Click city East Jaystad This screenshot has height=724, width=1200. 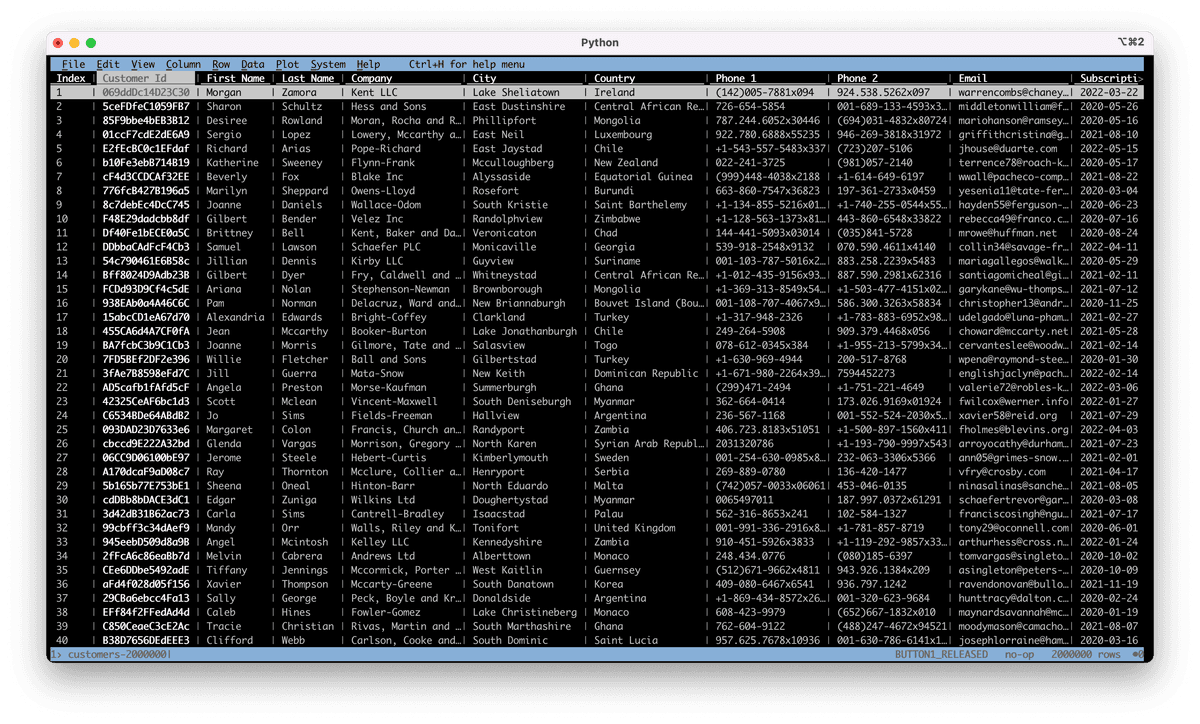tap(507, 148)
